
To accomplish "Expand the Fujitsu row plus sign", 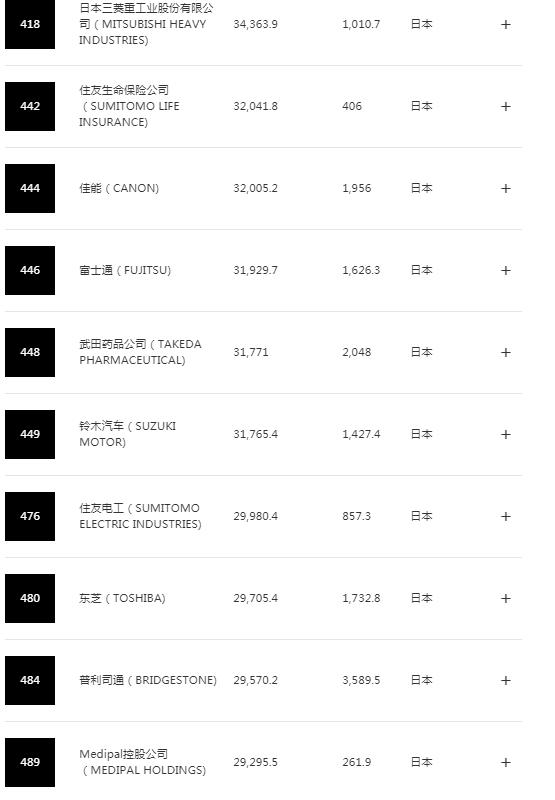I will (506, 270).
